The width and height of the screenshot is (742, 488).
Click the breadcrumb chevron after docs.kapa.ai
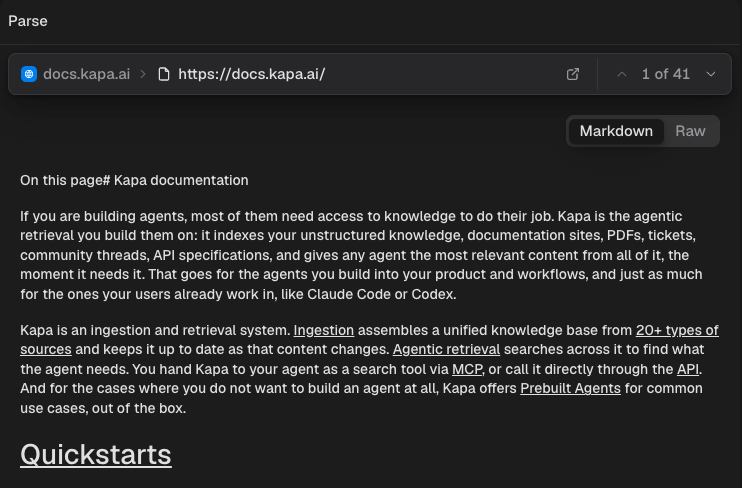(143, 74)
